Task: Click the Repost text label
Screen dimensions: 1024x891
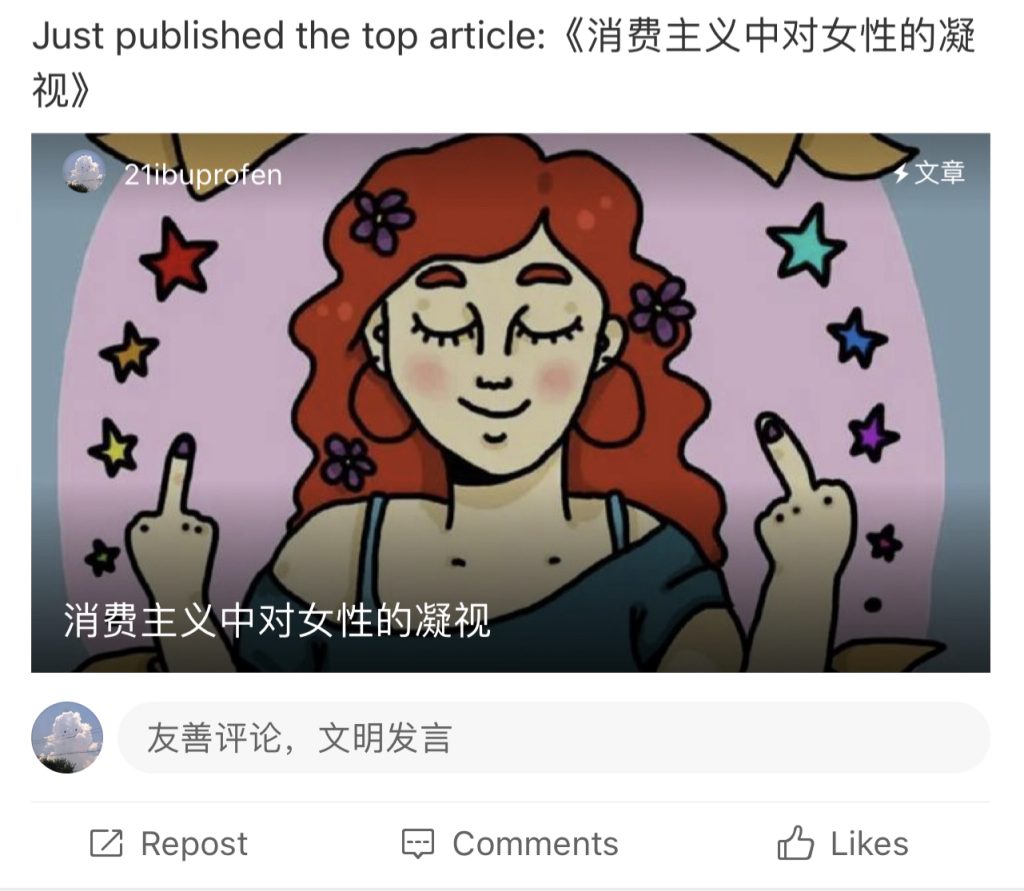Action: (x=194, y=843)
